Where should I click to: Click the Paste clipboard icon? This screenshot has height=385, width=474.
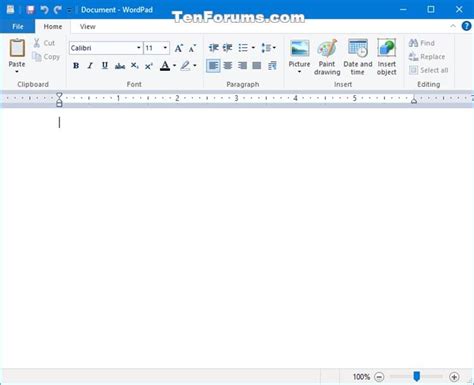pos(17,48)
